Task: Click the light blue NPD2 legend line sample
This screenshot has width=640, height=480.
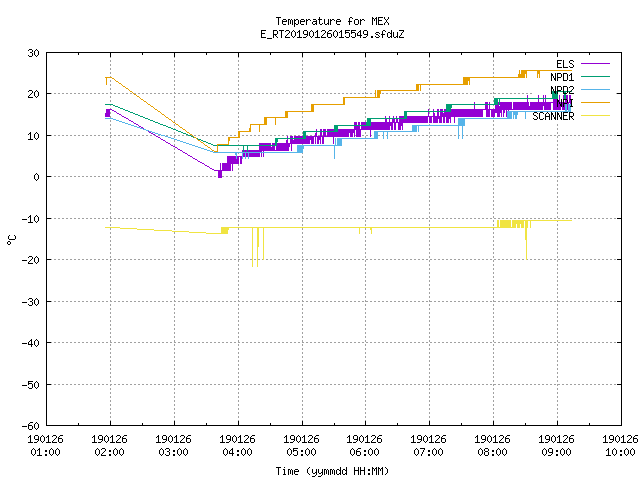Action: pos(595,89)
